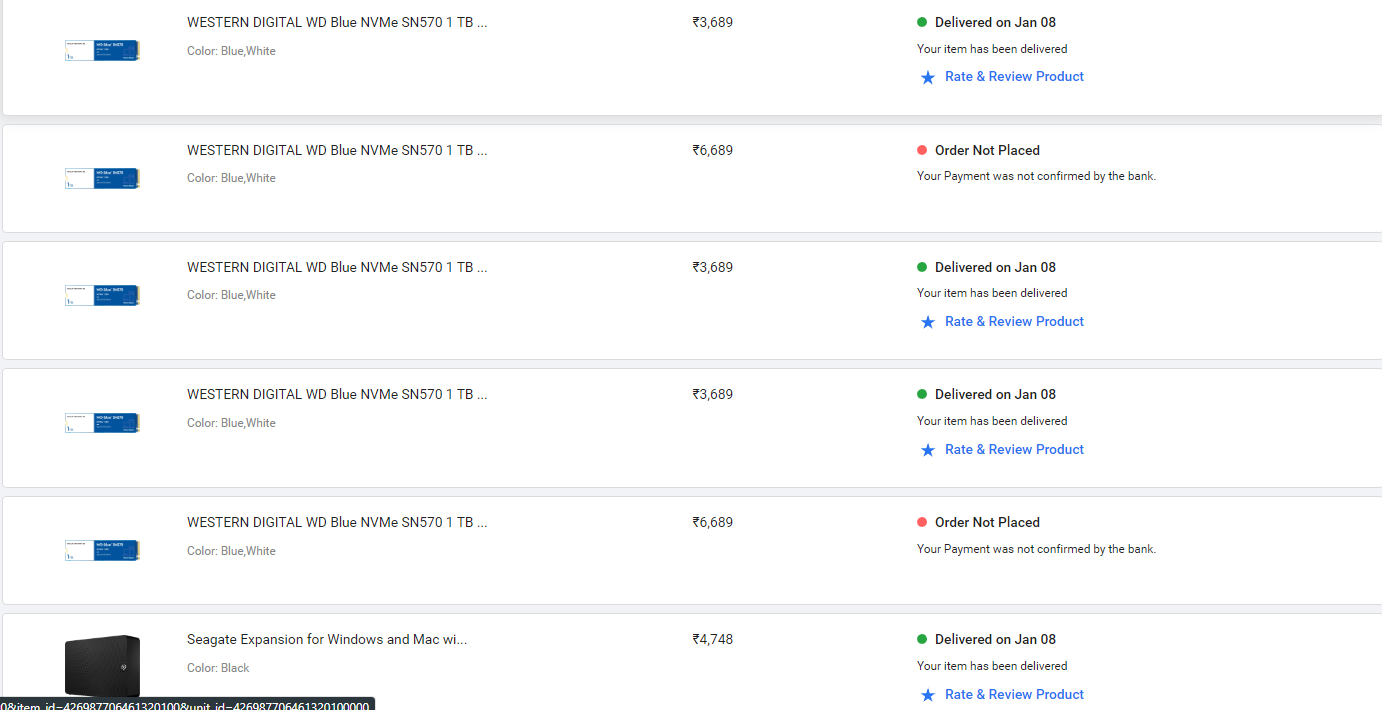Screen dimensions: 1382x710
Task: Open the thumbnail of the last unplaced WD order
Action: [102, 551]
